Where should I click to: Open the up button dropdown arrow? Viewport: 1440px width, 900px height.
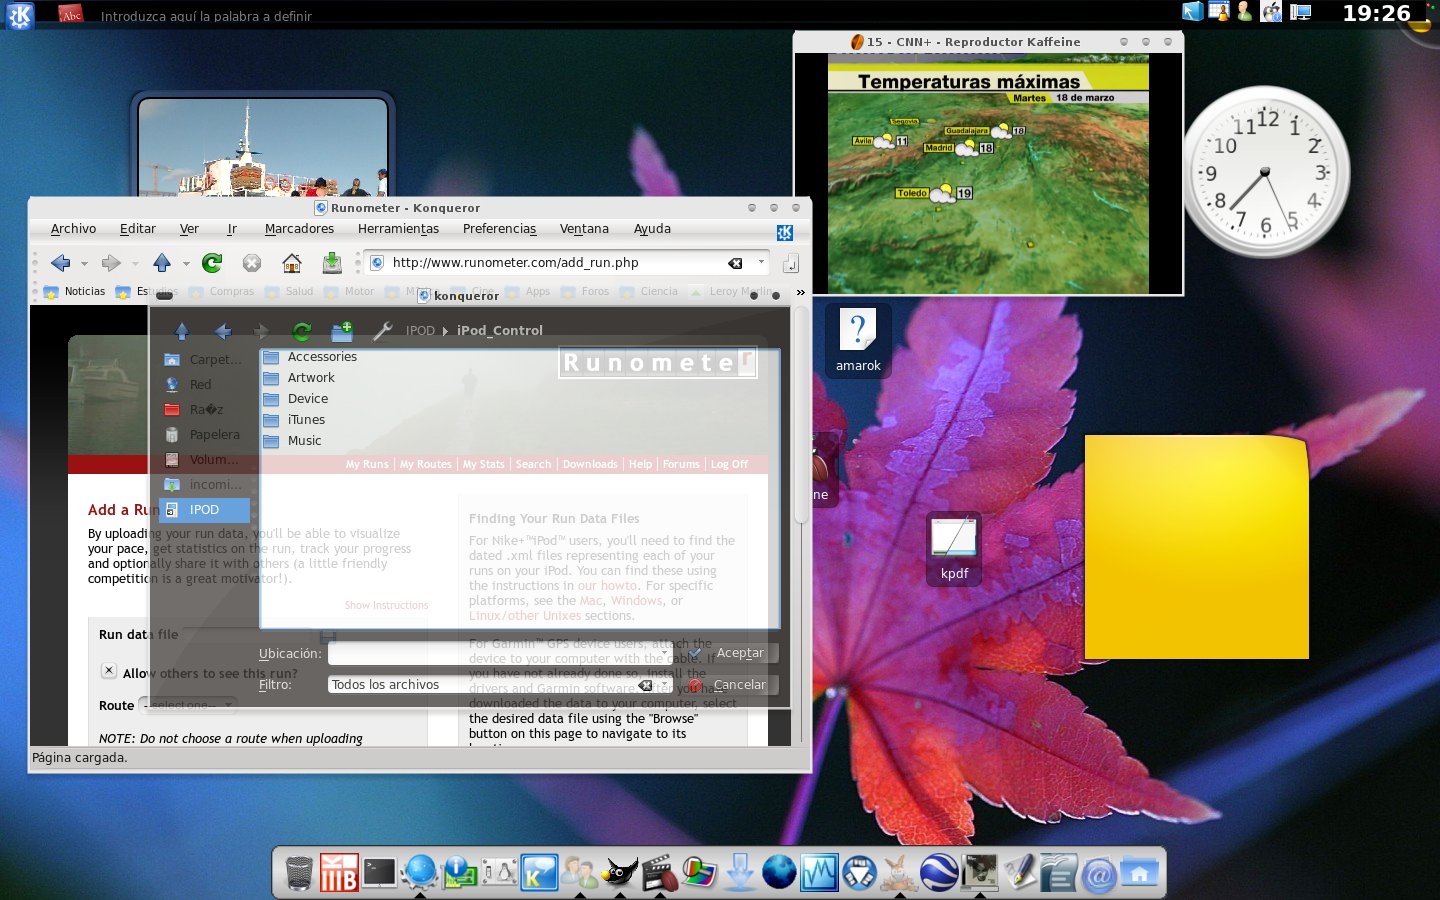[186, 264]
